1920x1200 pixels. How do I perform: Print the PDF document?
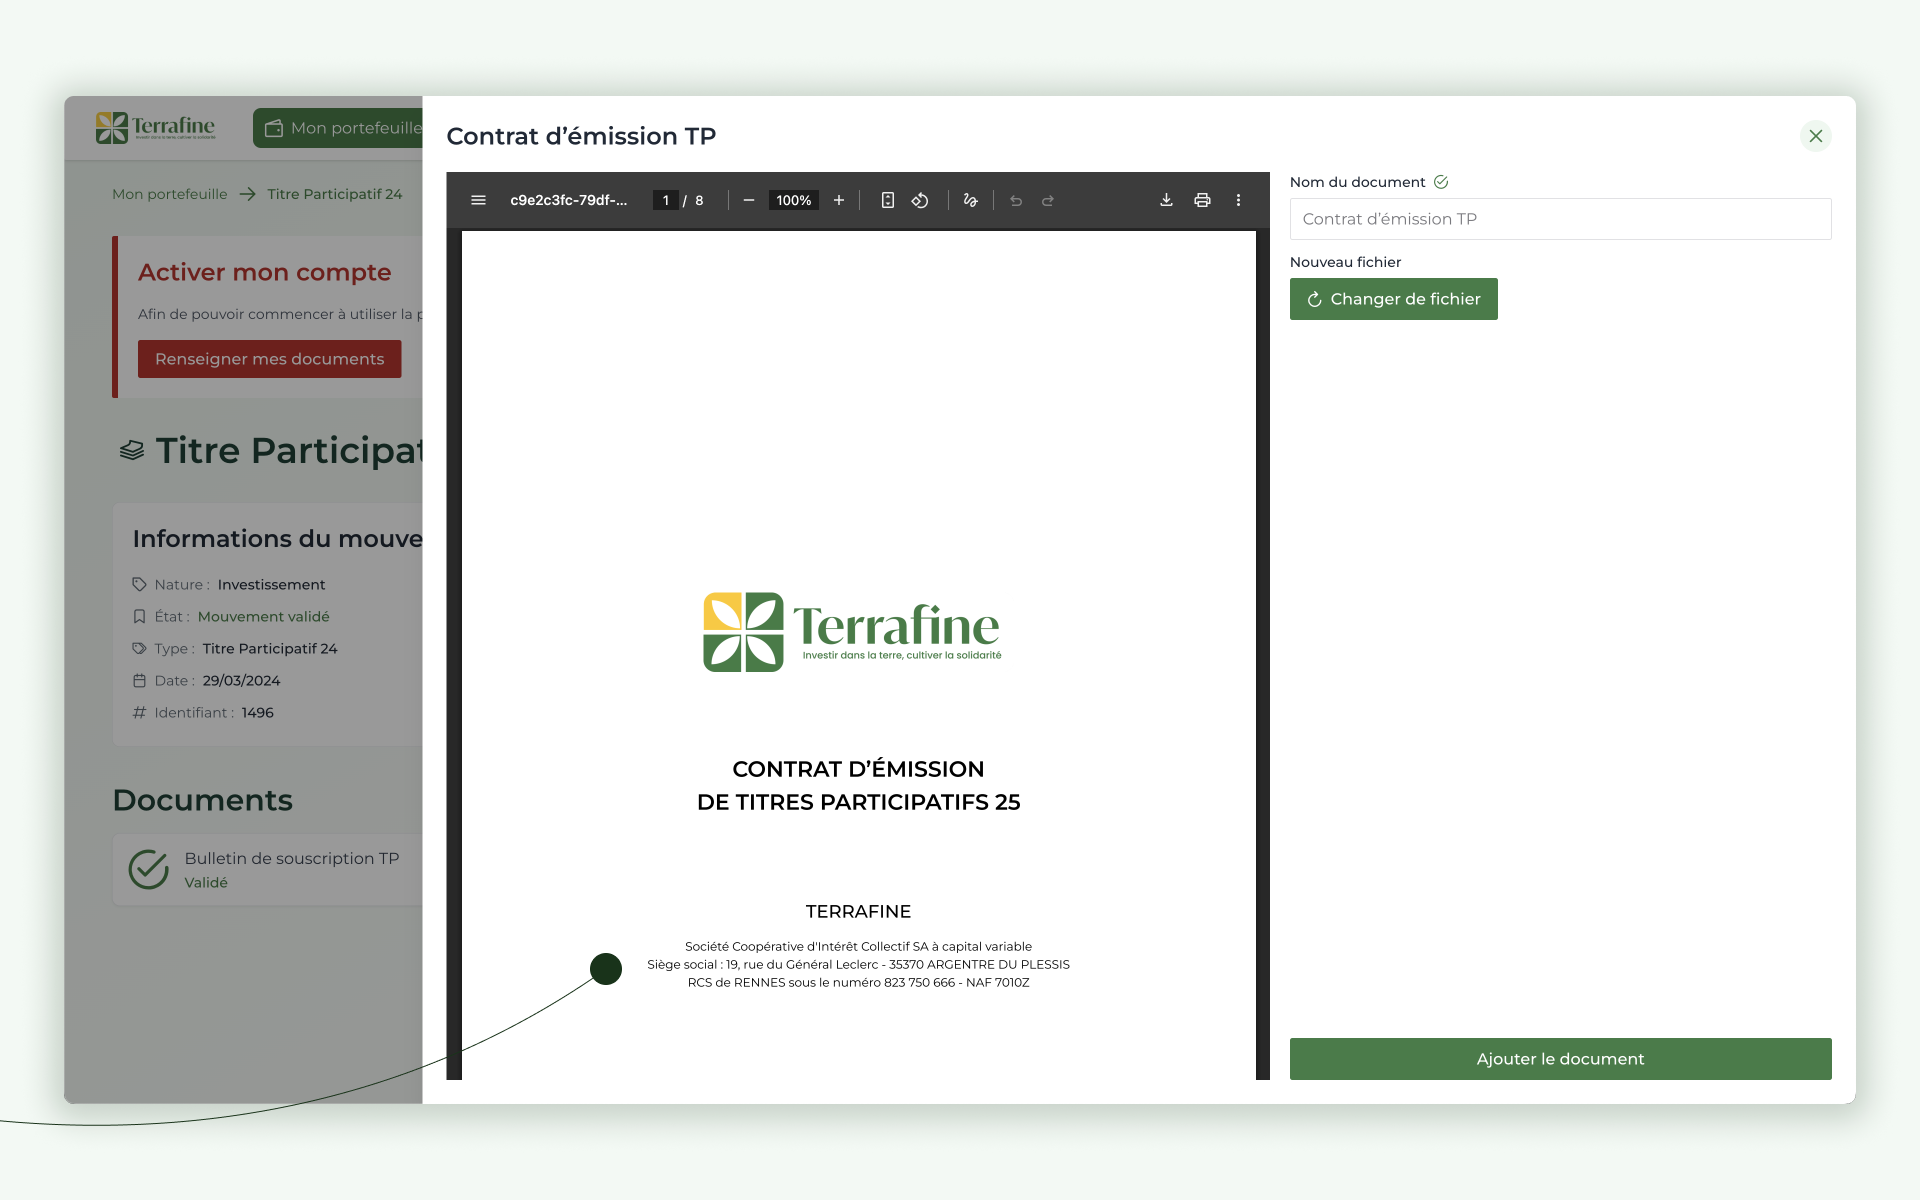click(x=1202, y=200)
